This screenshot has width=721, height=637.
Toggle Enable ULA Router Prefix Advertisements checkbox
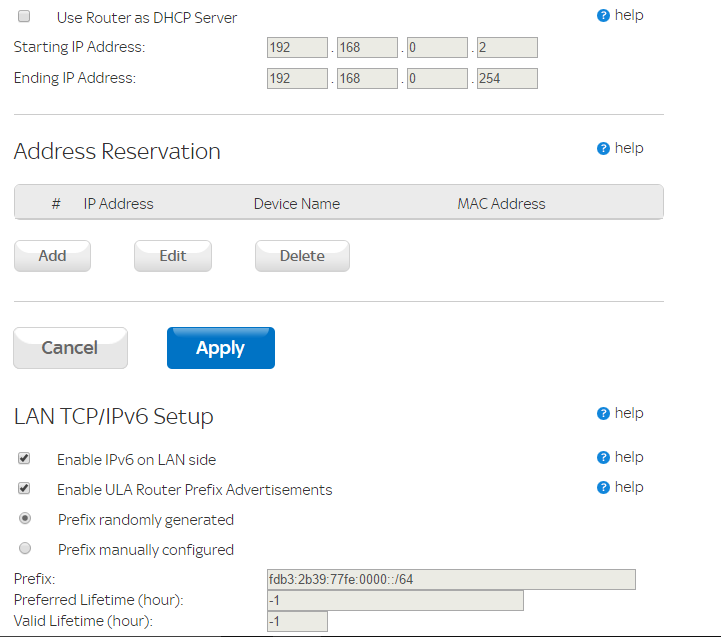point(24,488)
